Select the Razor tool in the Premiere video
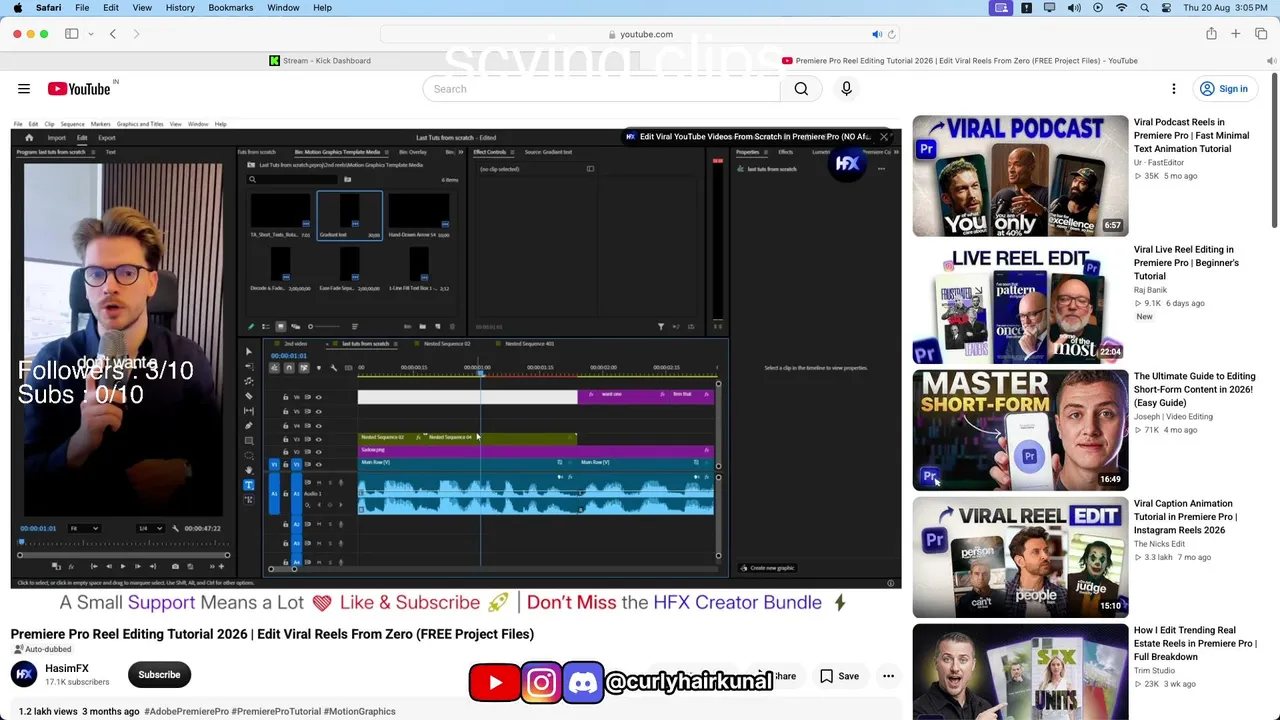This screenshot has width=1280, height=720. point(249,396)
